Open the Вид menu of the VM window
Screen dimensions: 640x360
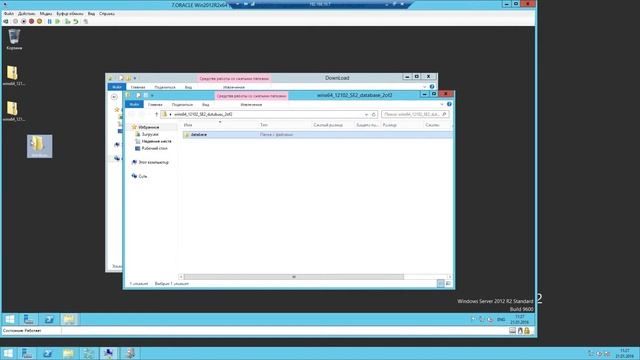91,13
